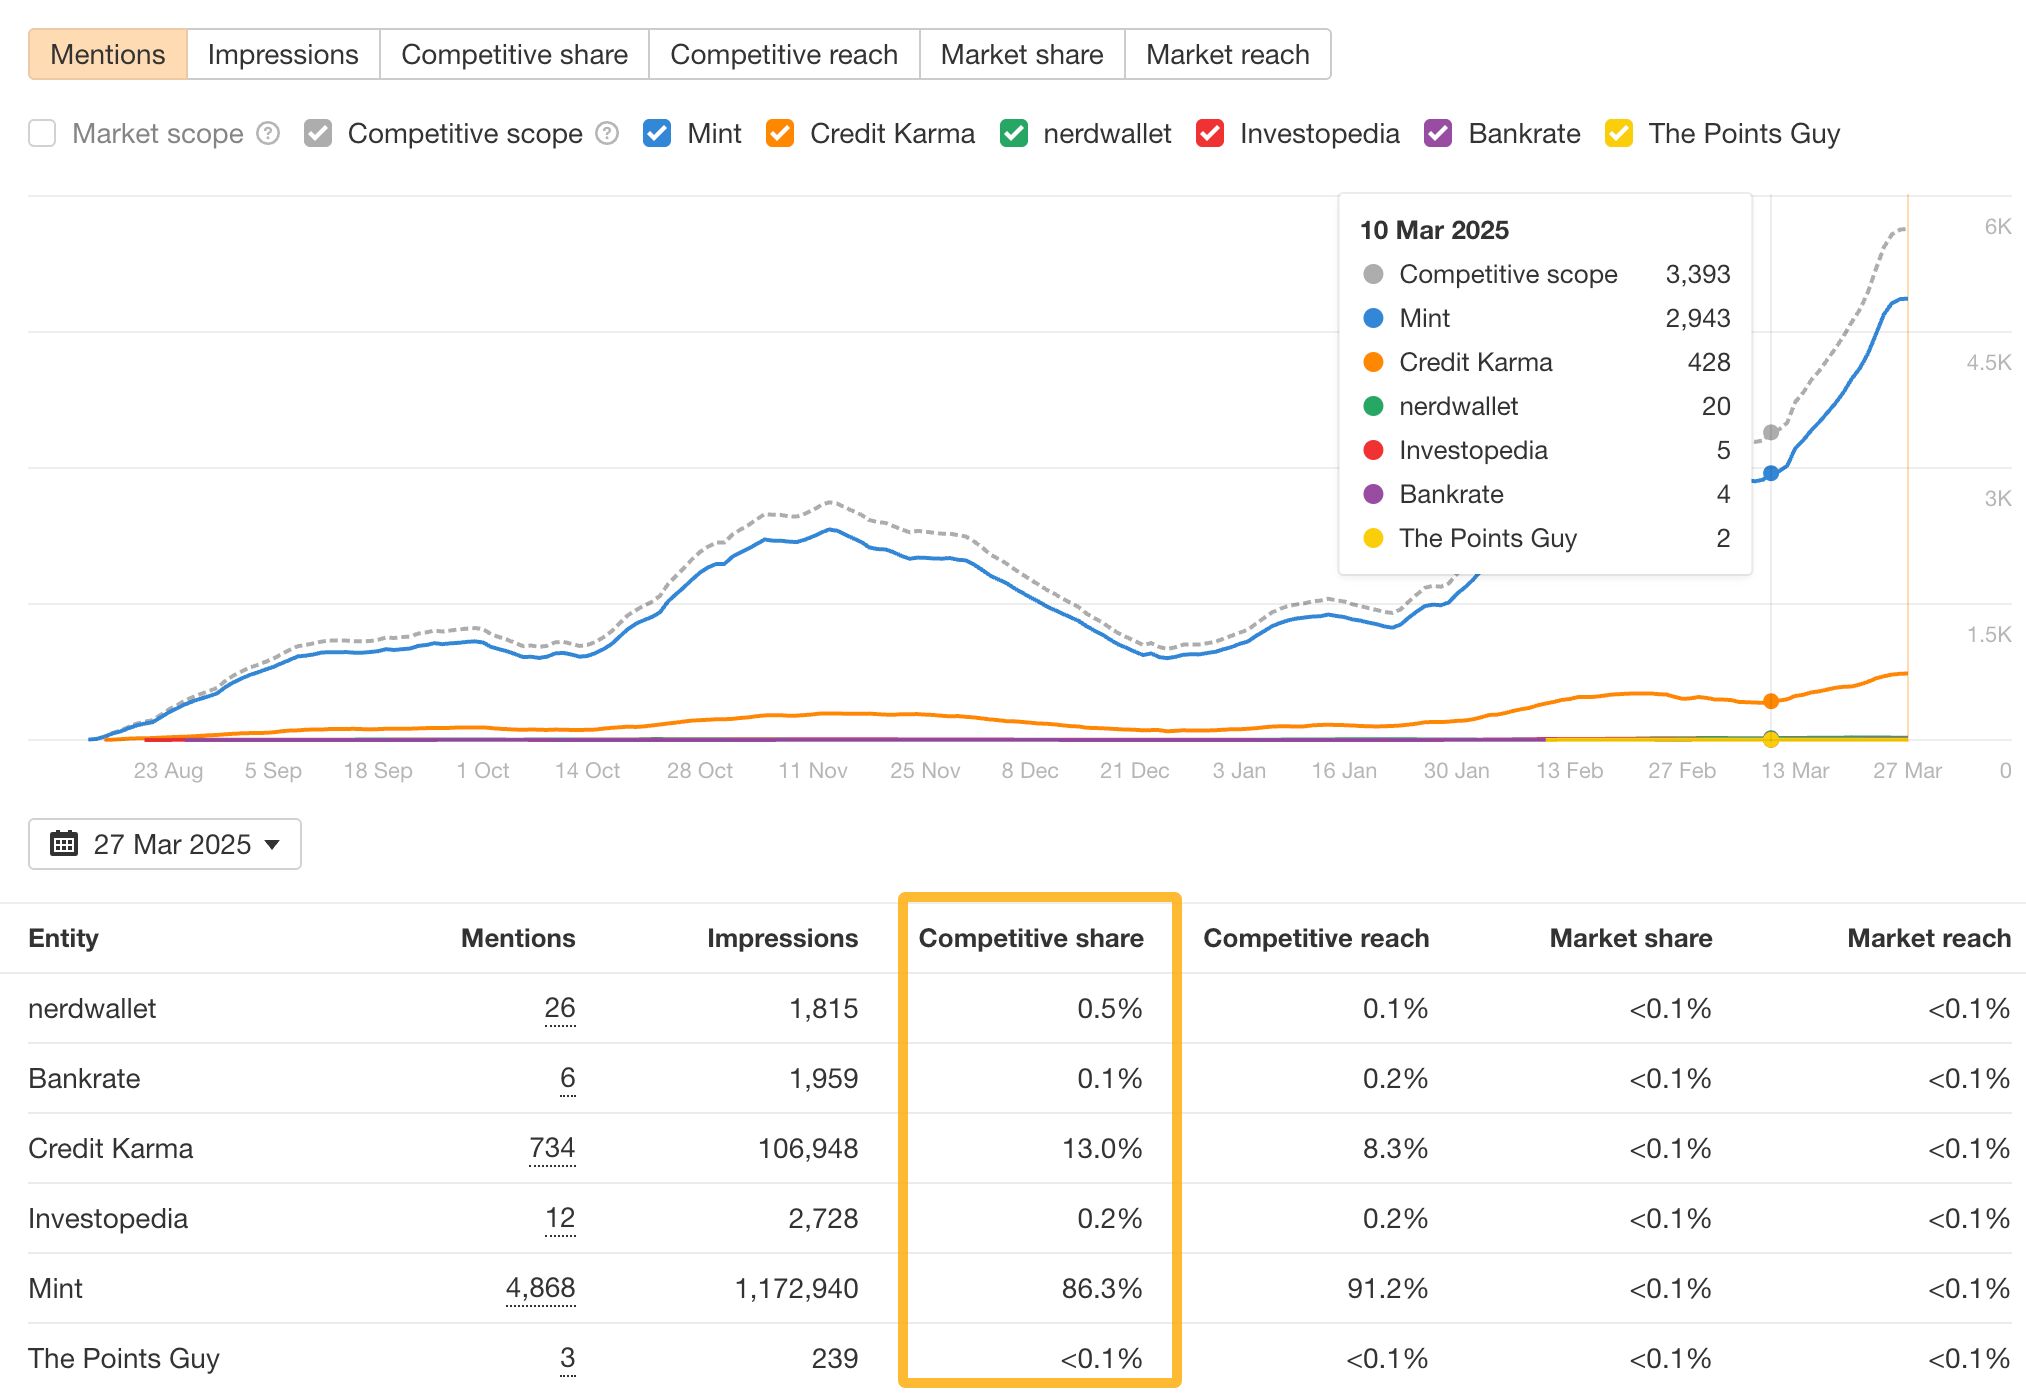Click the orange data point on the Credit Karma line
The image size is (2026, 1394).
pos(1770,702)
